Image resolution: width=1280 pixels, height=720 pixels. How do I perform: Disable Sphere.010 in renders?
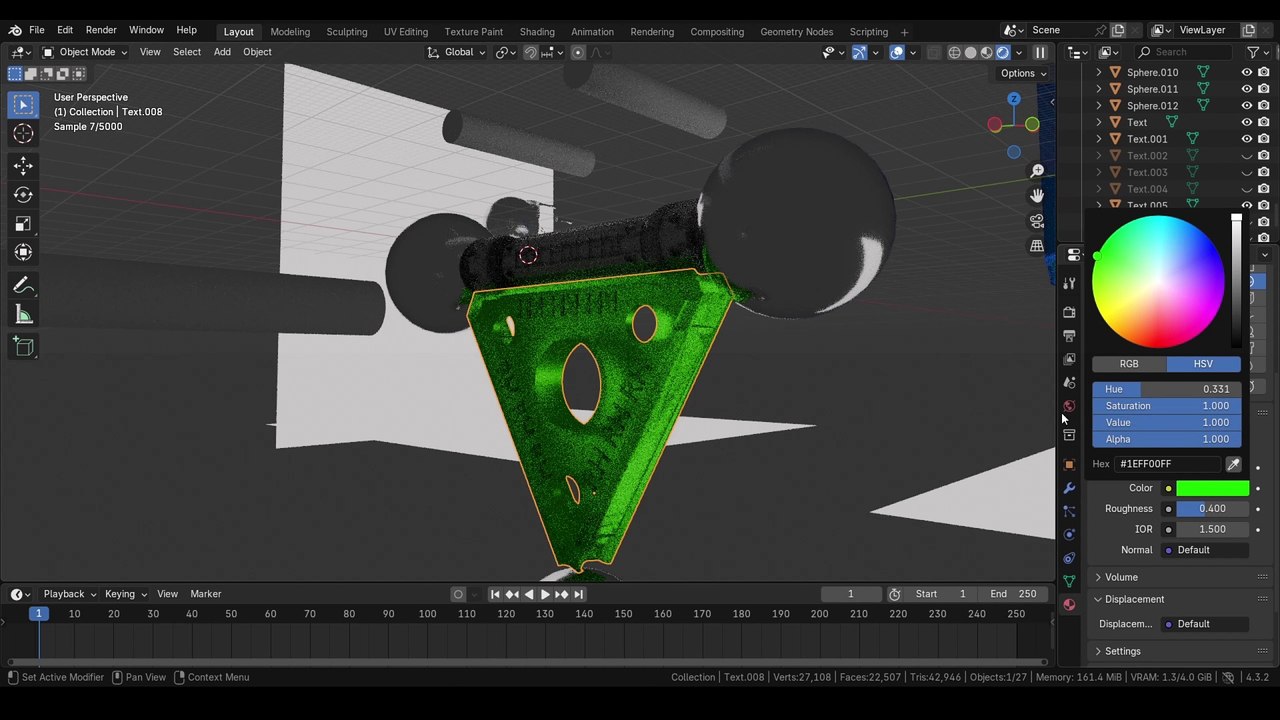(1264, 72)
